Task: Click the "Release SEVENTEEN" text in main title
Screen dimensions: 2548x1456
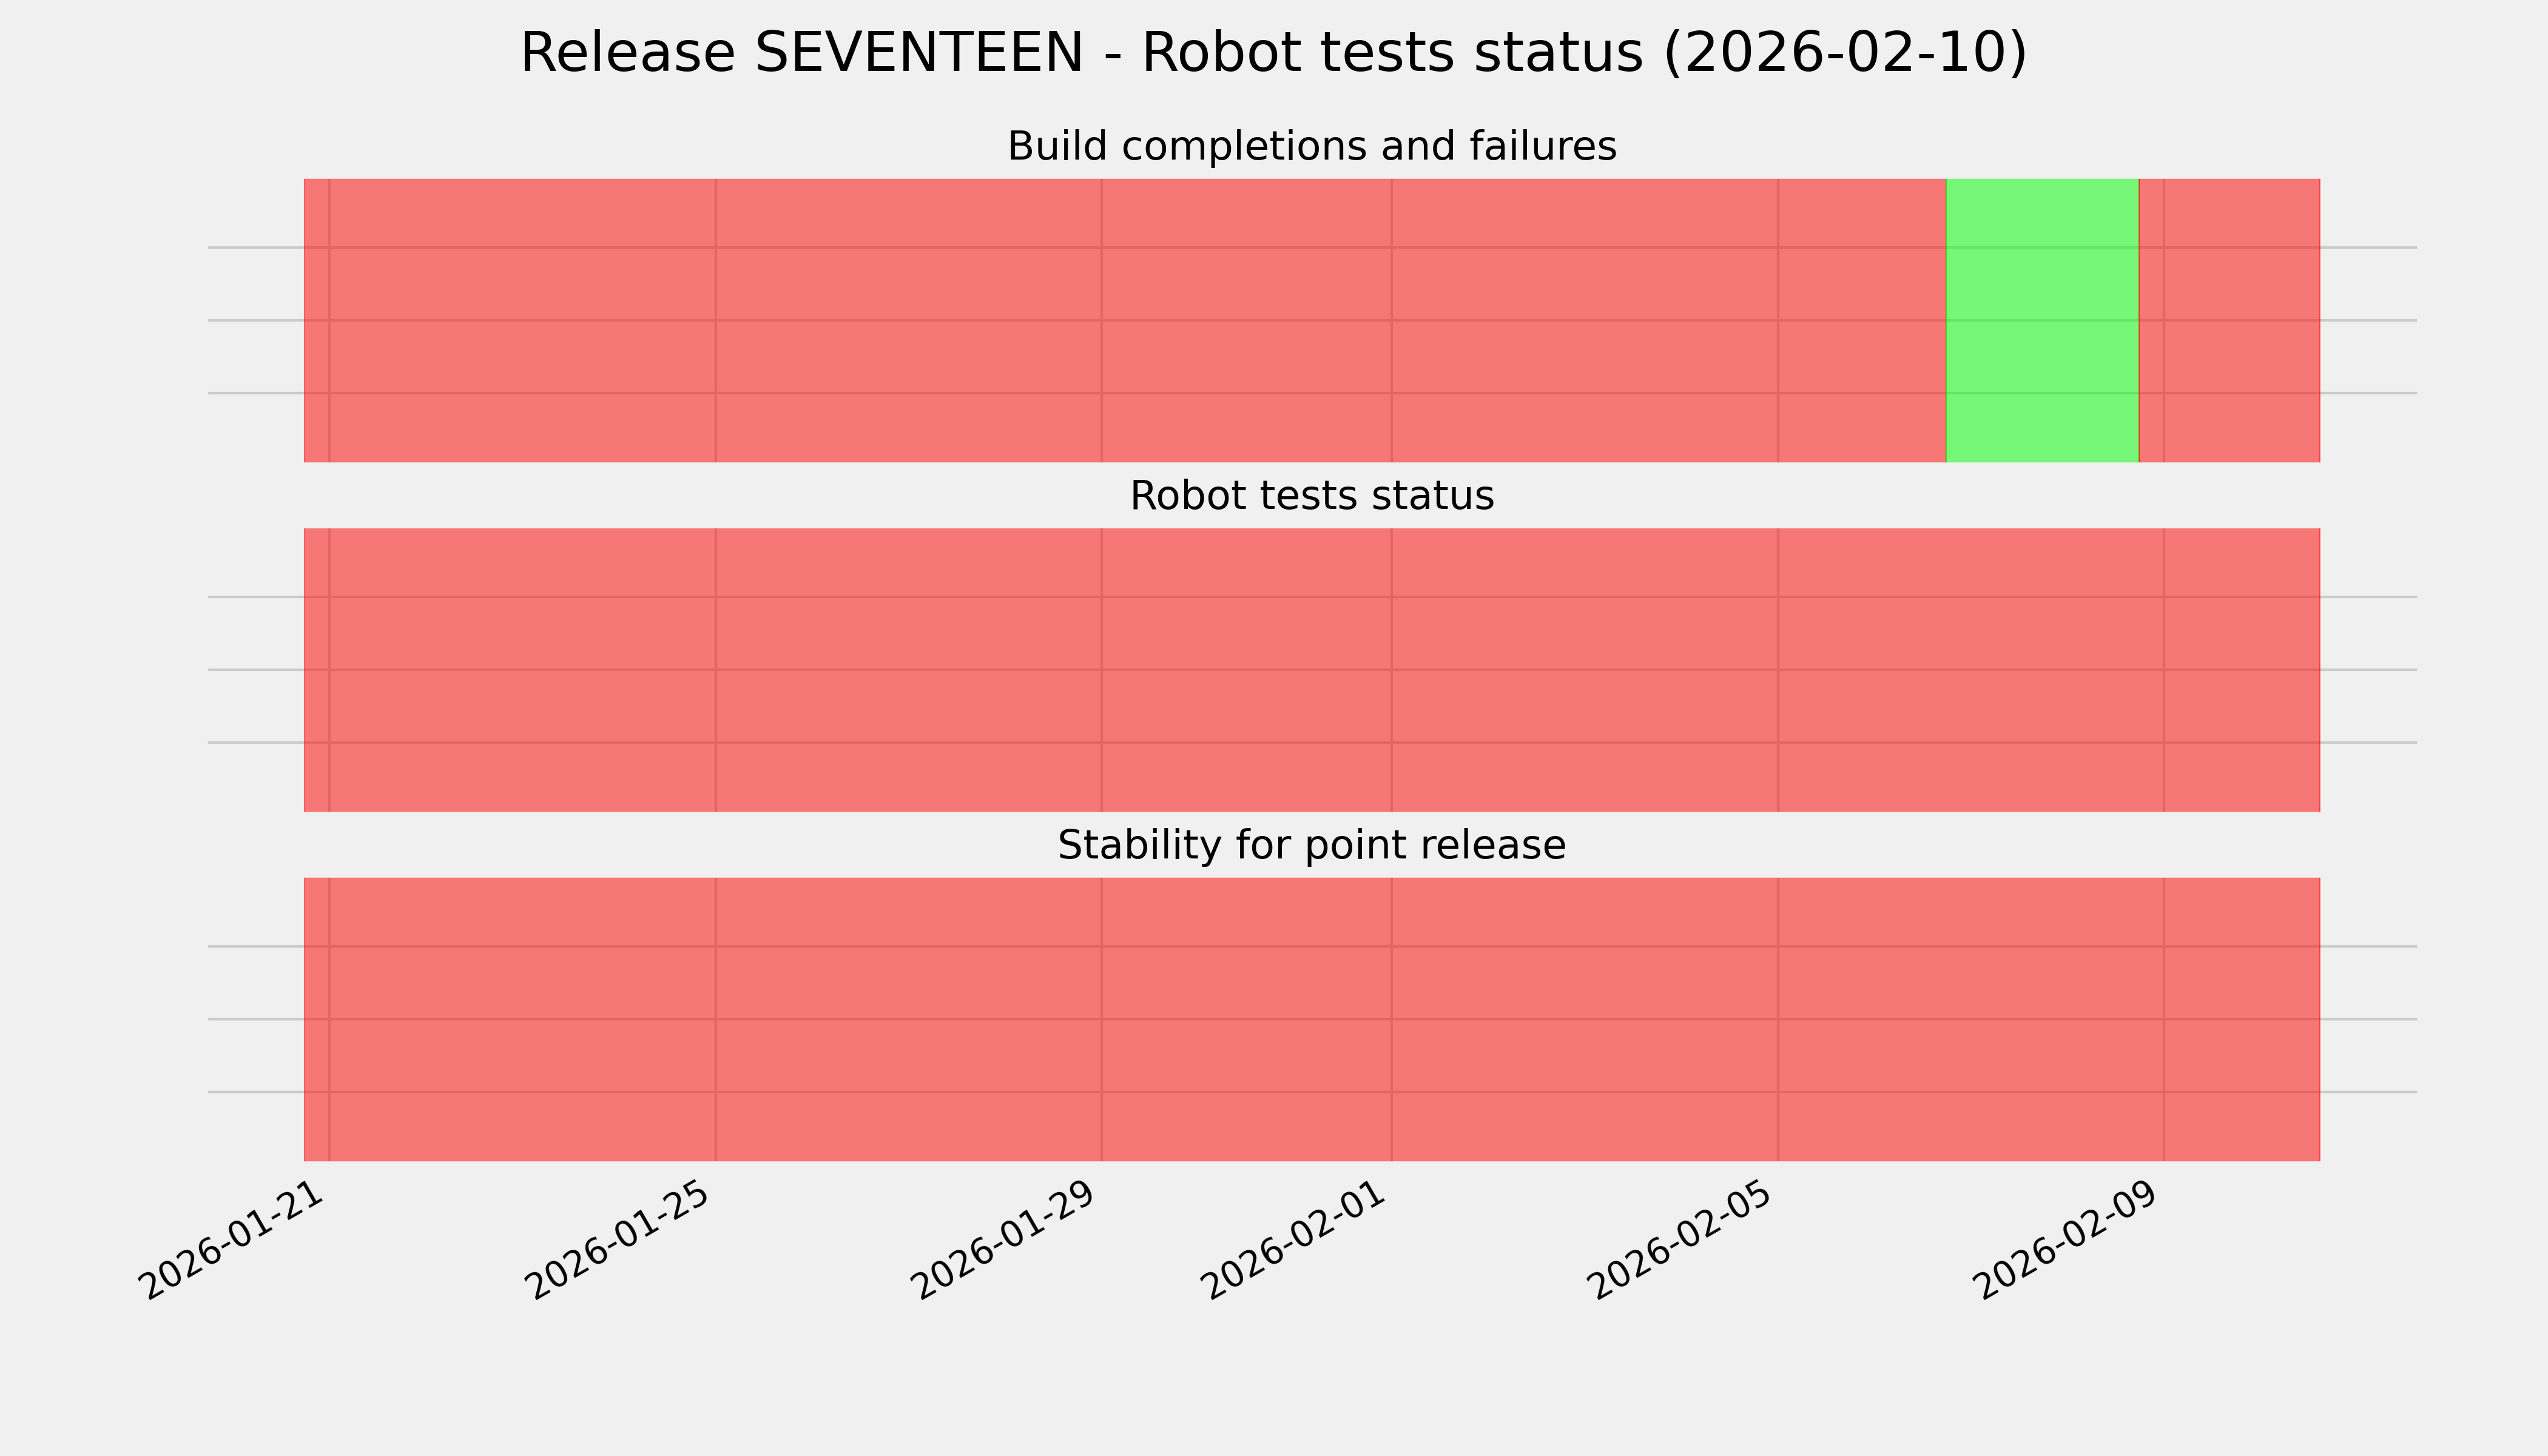Action: click(x=801, y=53)
